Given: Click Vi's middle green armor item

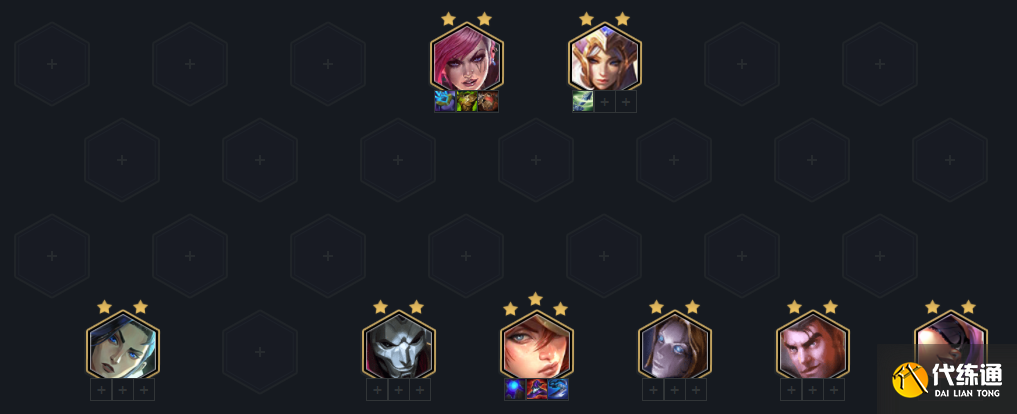Looking at the screenshot, I should click(466, 102).
